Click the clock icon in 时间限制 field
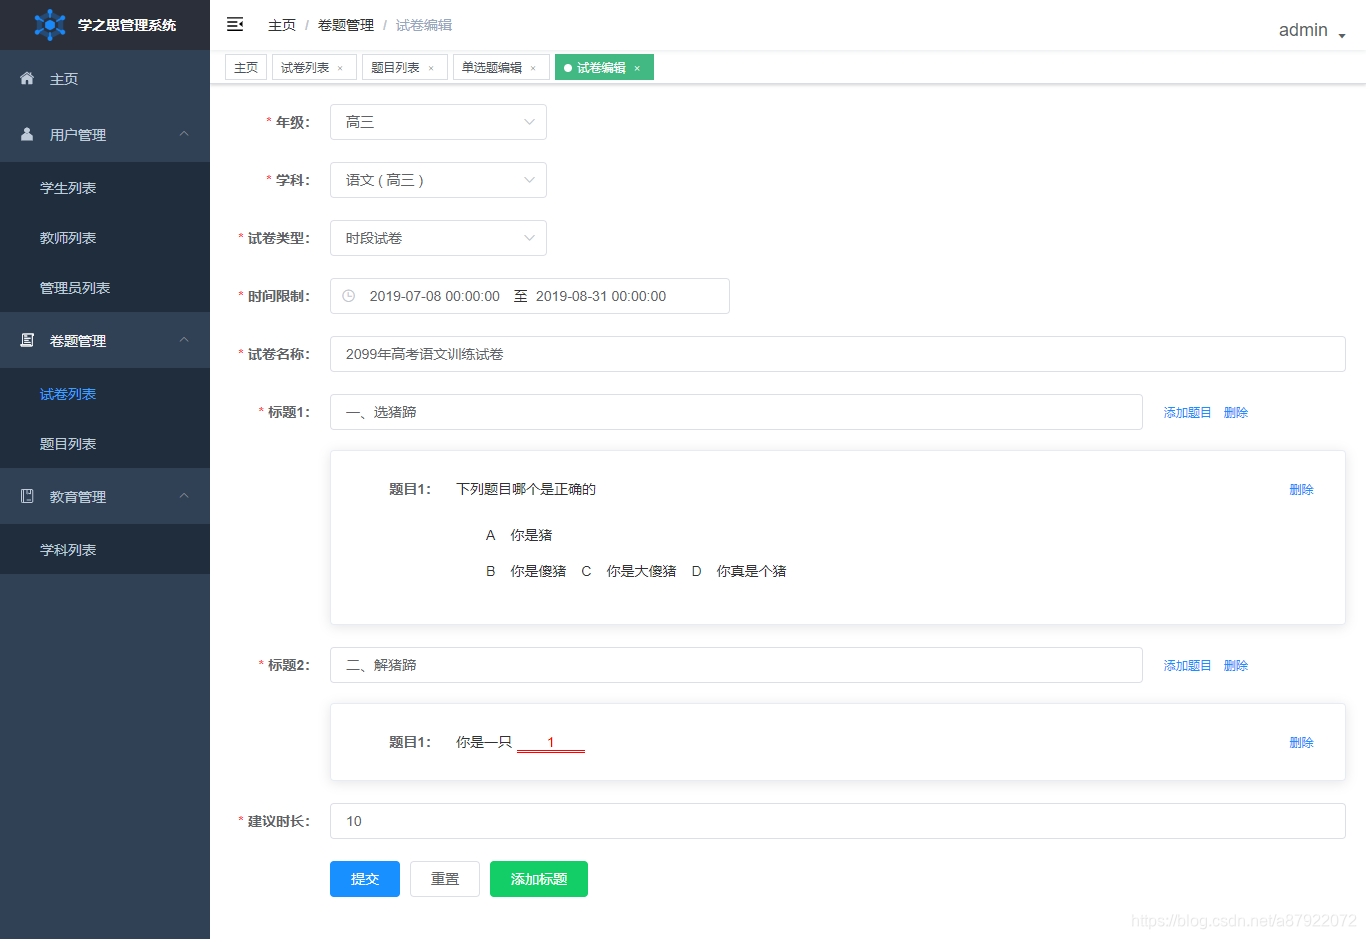This screenshot has height=939, width=1366. (349, 296)
